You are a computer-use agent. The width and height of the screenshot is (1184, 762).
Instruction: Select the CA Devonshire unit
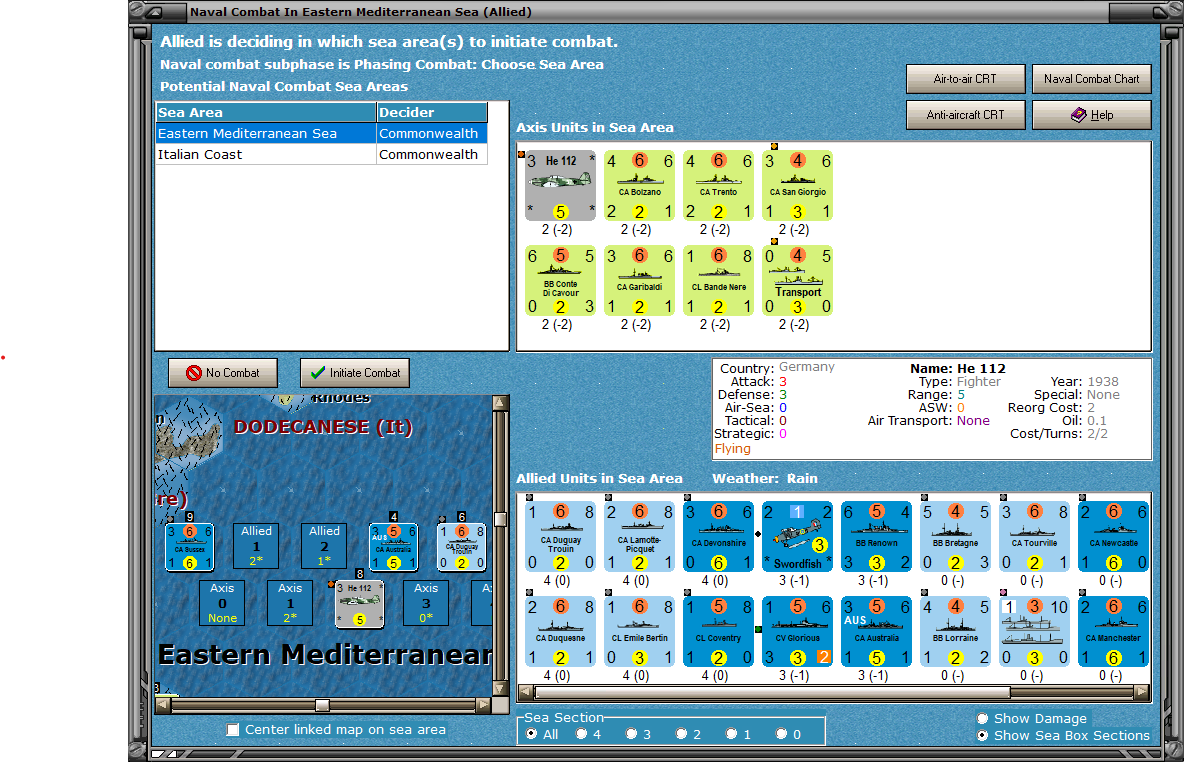coord(718,537)
